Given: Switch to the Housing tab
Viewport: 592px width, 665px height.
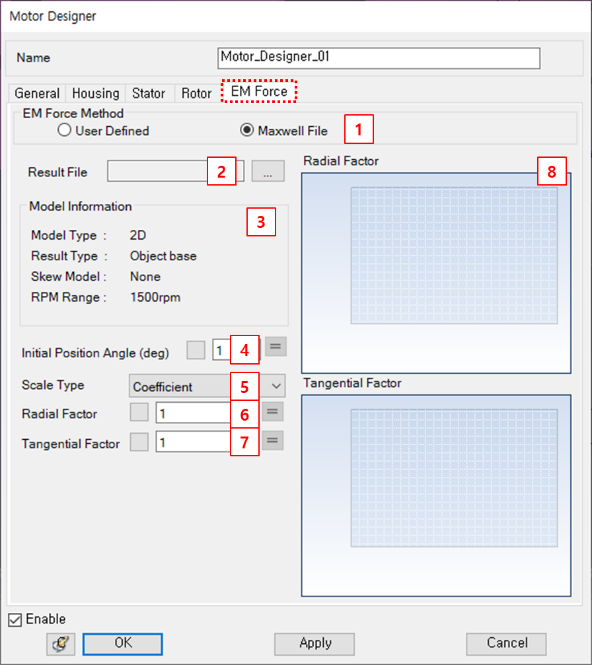Looking at the screenshot, I should 95,93.
